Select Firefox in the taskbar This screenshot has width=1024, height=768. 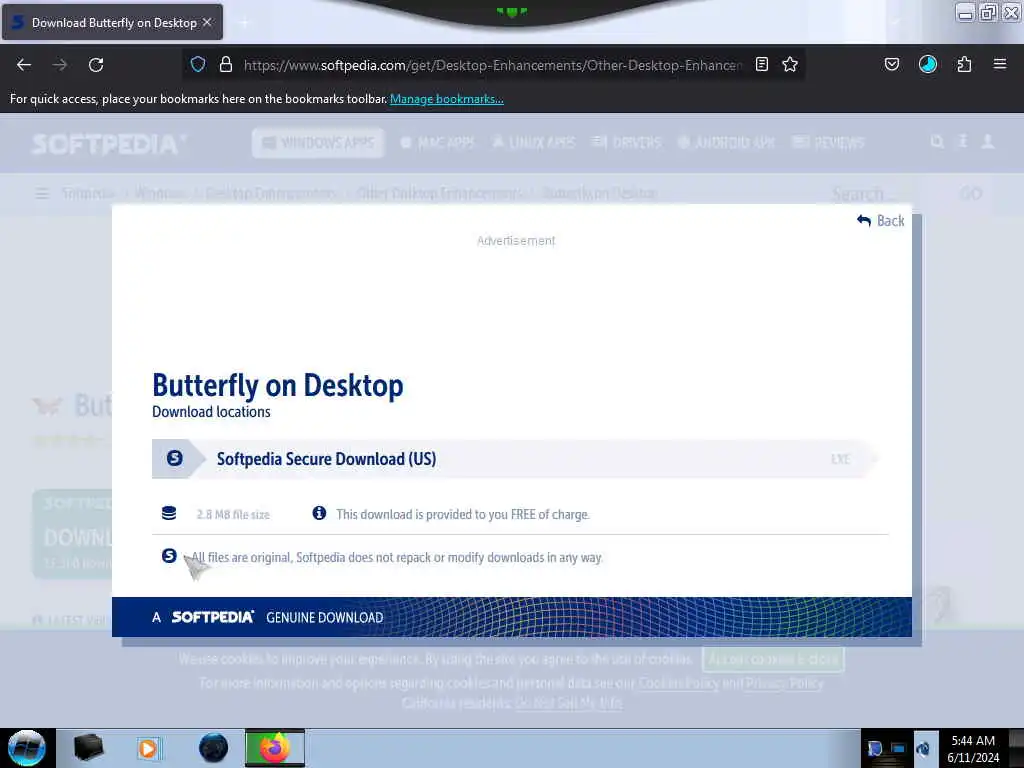[x=275, y=748]
